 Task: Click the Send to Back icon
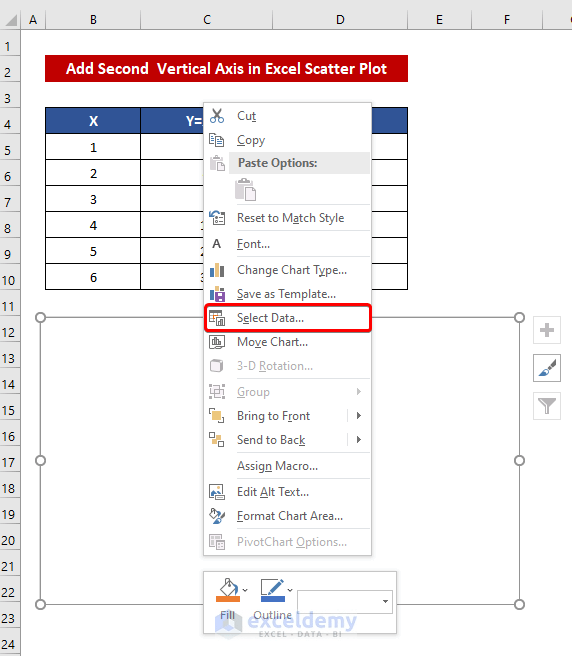tap(217, 440)
